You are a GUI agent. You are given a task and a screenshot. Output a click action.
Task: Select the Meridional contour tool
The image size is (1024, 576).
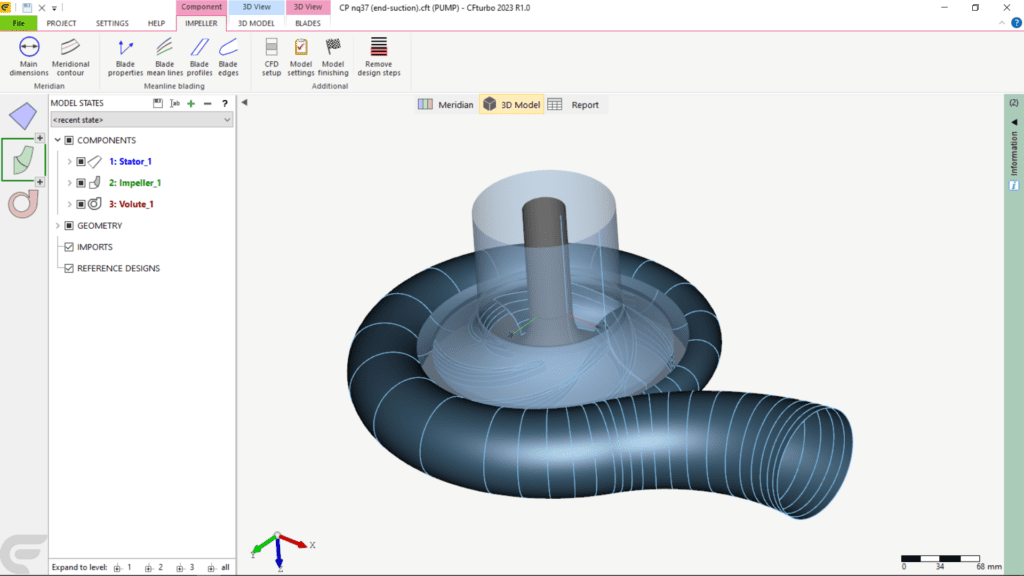70,55
